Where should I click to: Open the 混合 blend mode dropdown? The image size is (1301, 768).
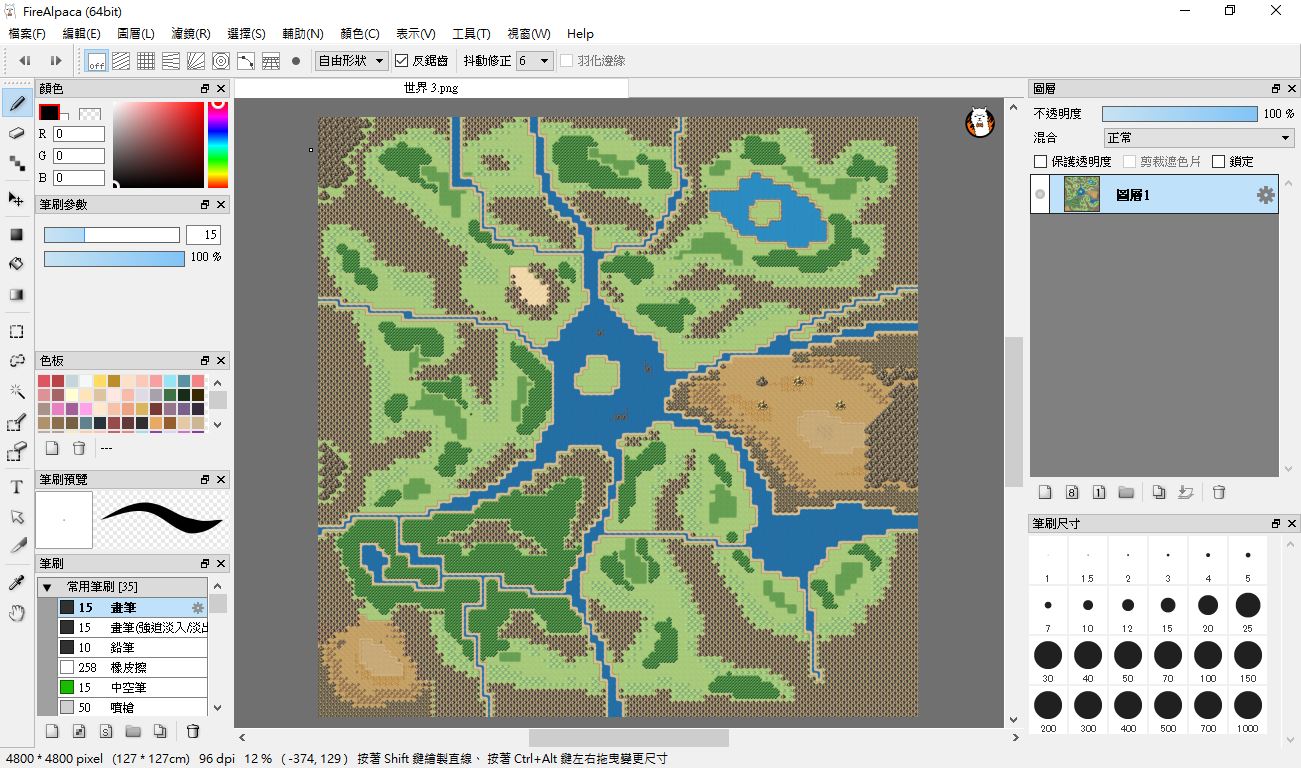[1198, 138]
